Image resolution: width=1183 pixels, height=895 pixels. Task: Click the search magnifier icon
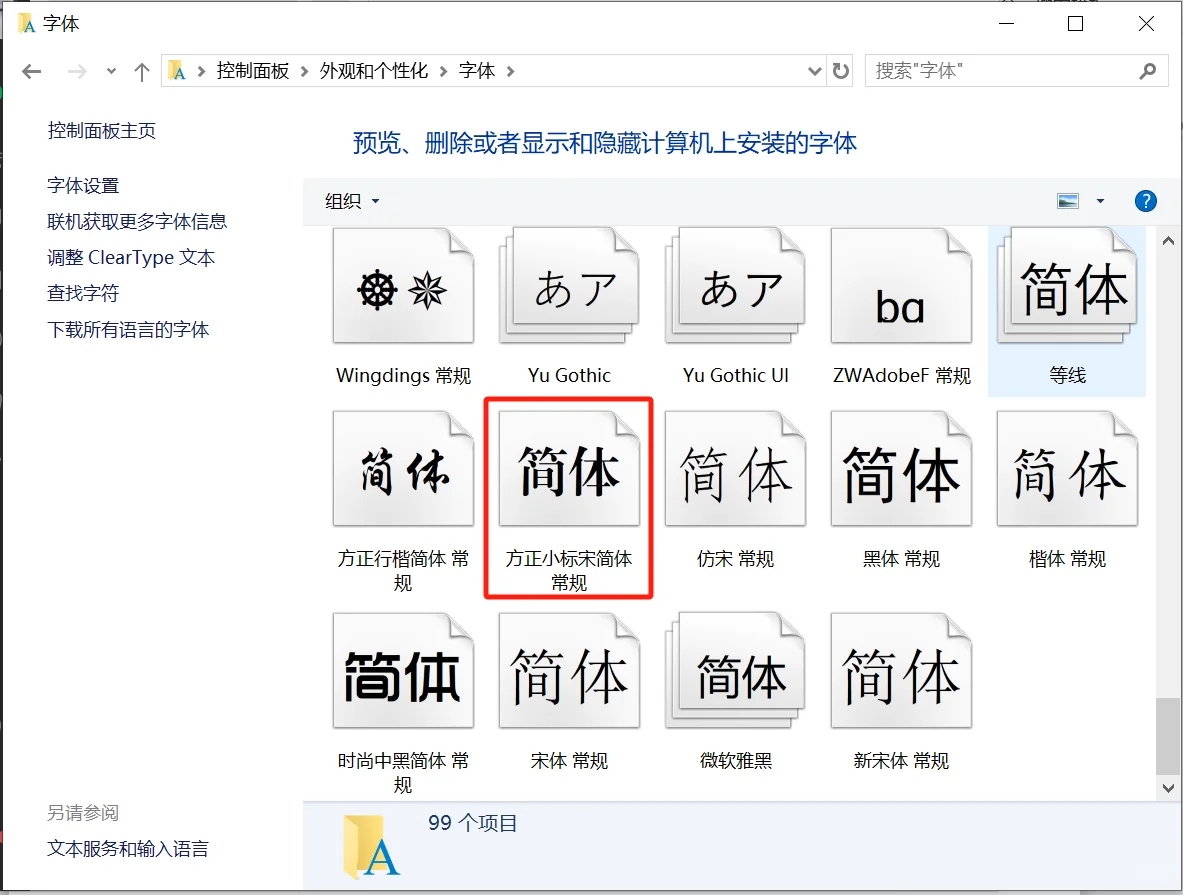pyautogui.click(x=1148, y=70)
